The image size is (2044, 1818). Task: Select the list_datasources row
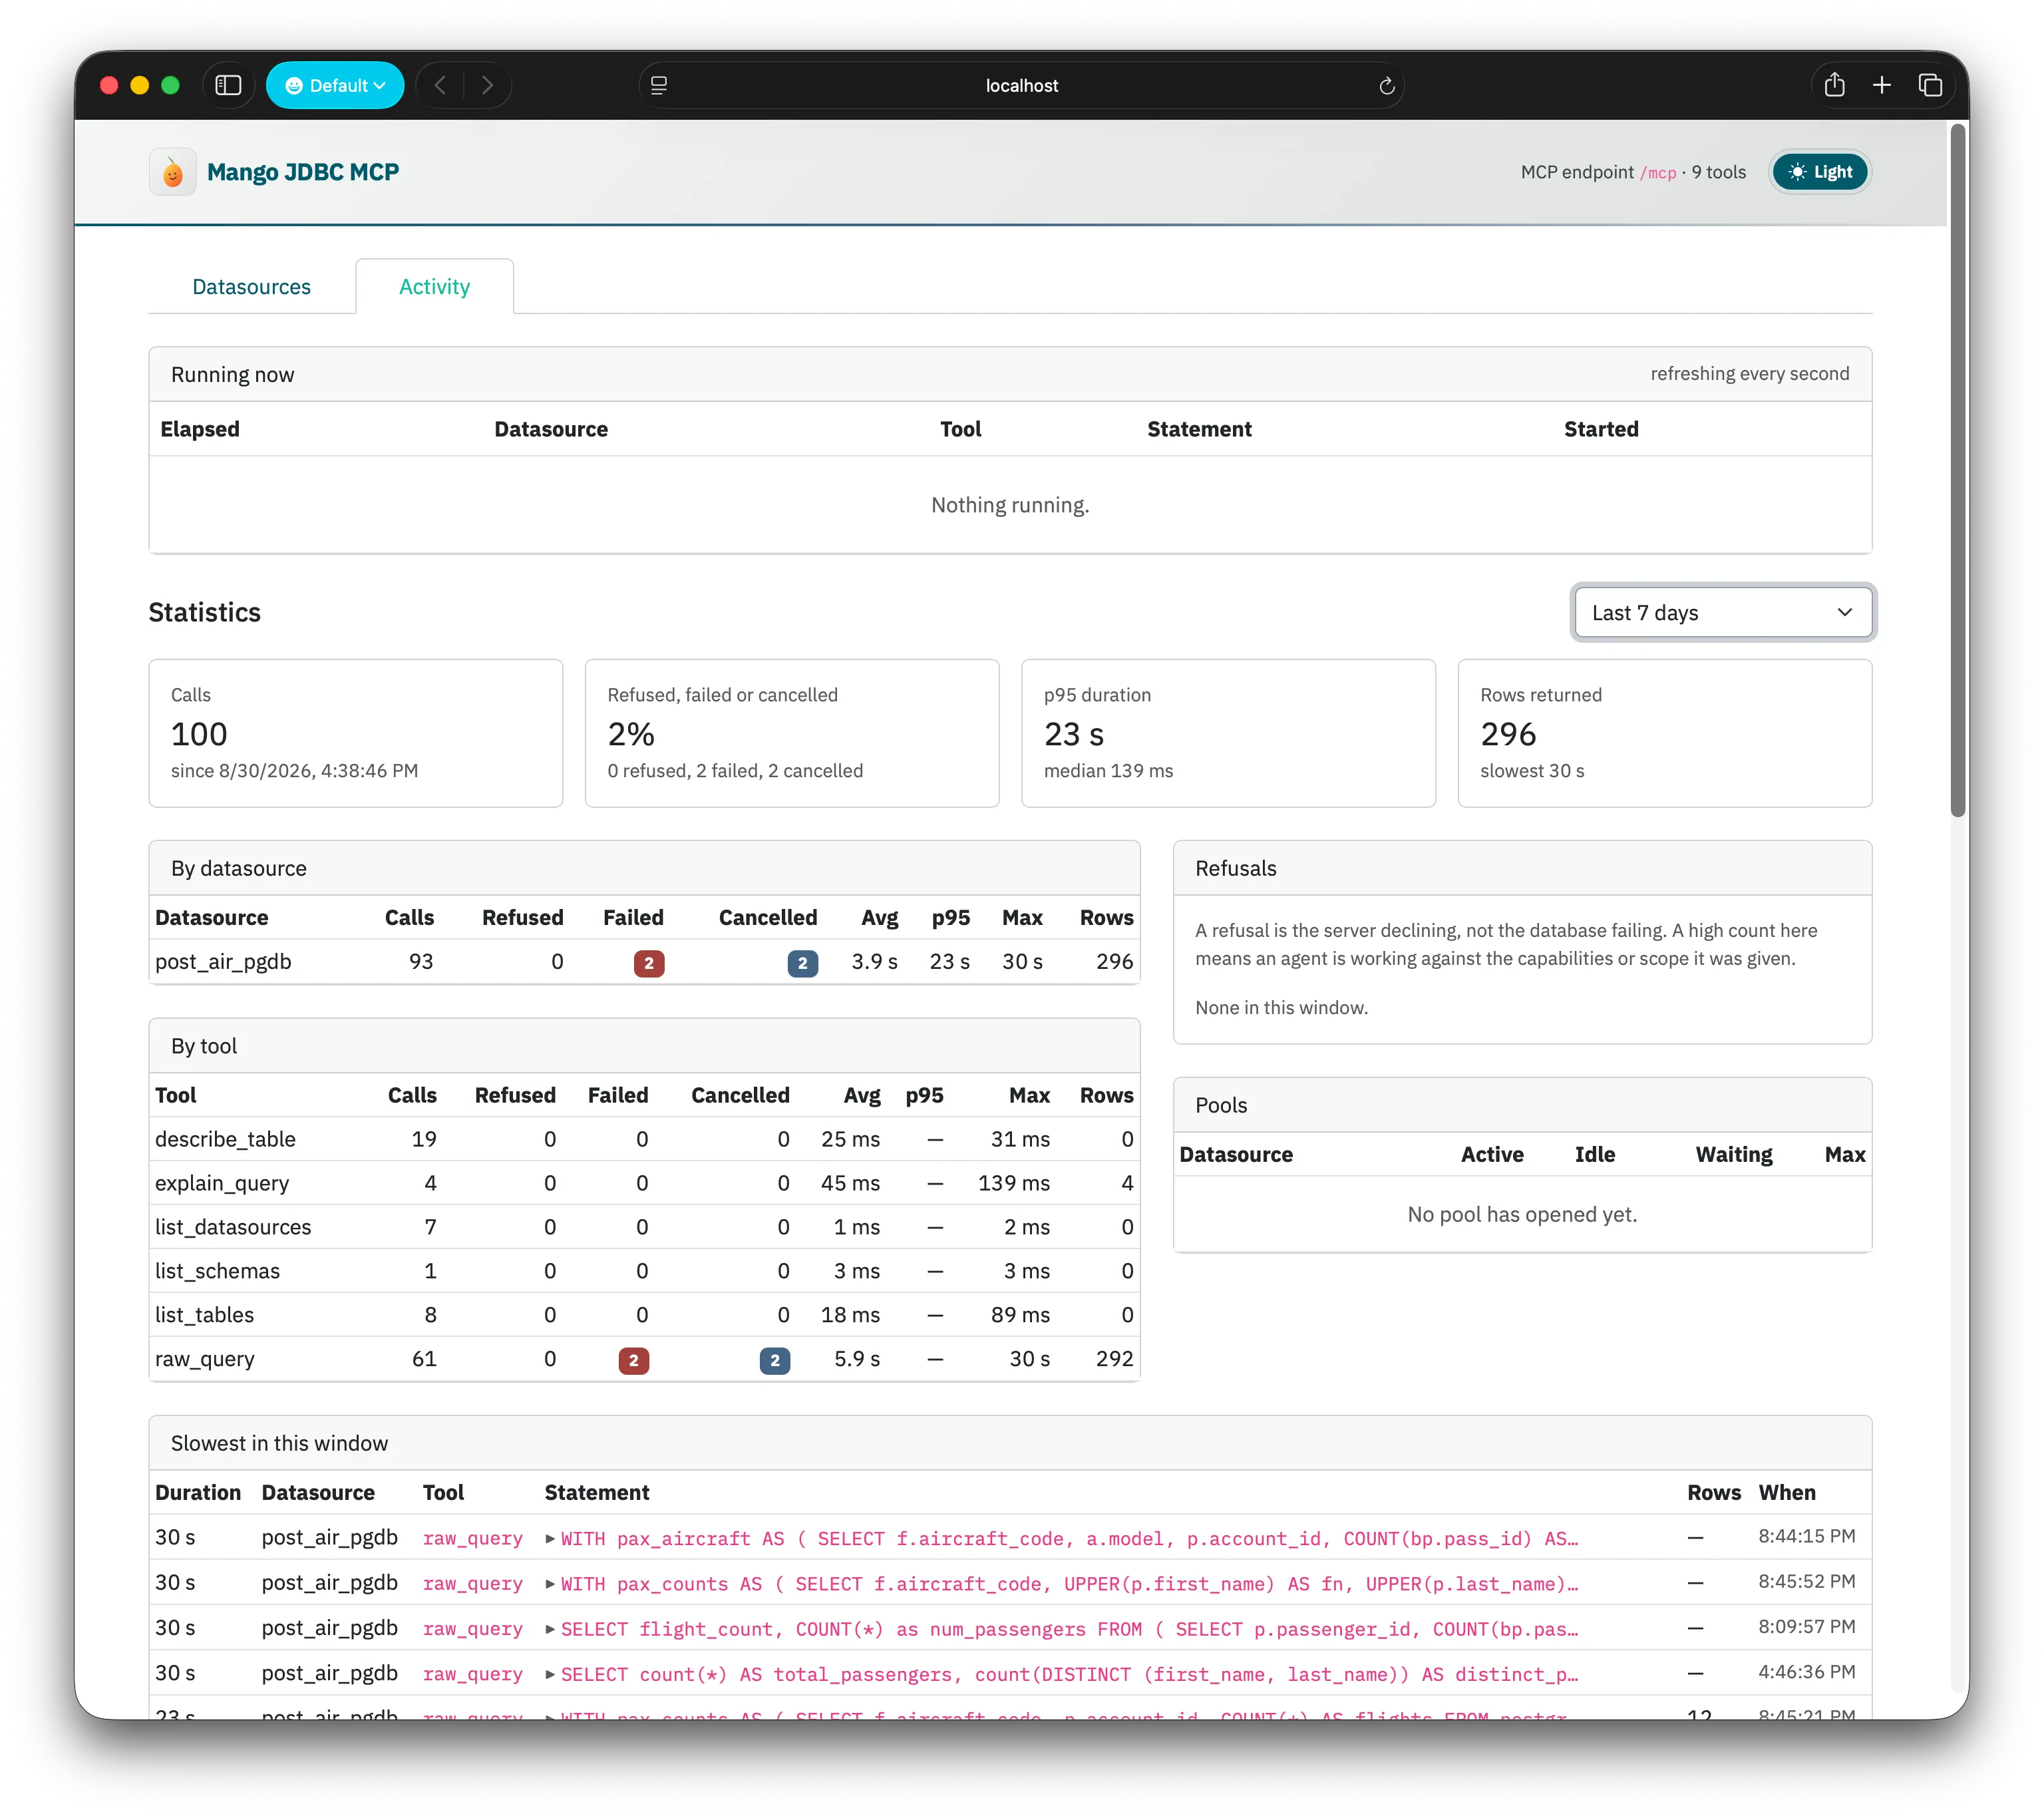(645, 1227)
